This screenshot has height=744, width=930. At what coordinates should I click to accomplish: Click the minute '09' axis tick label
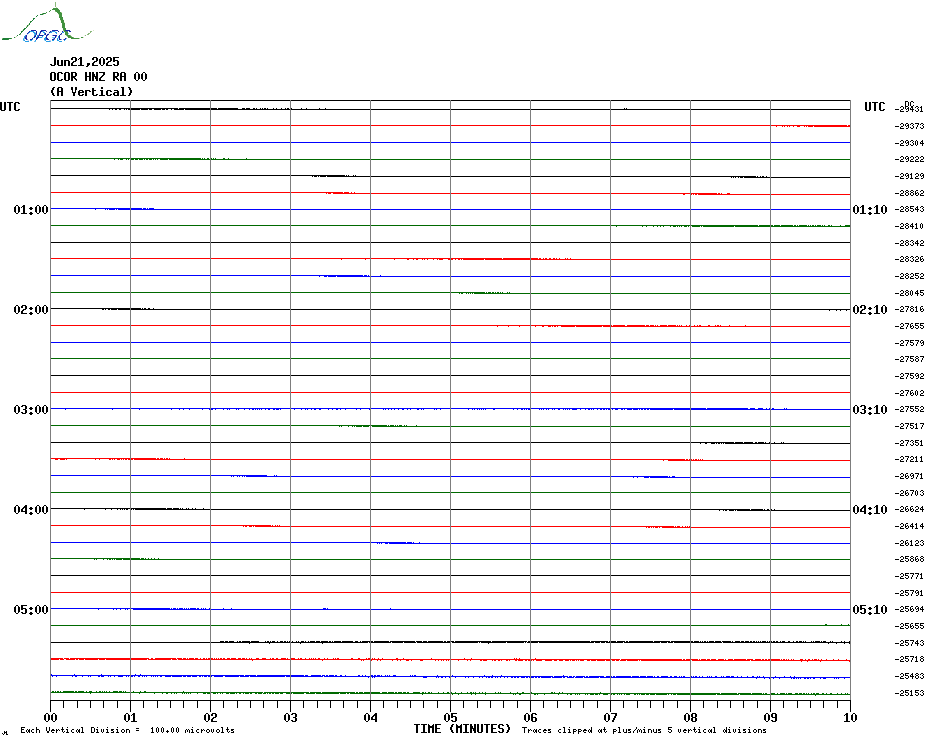tap(770, 717)
